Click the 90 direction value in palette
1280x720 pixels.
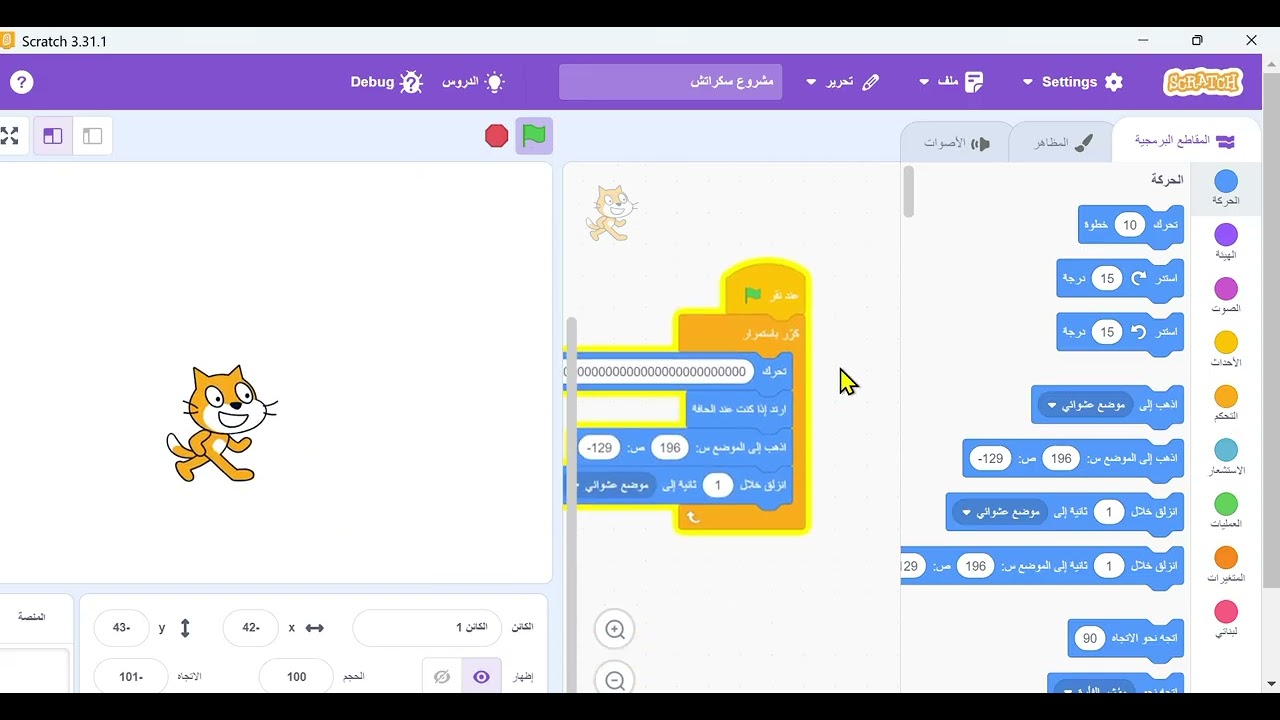pyautogui.click(x=1090, y=638)
